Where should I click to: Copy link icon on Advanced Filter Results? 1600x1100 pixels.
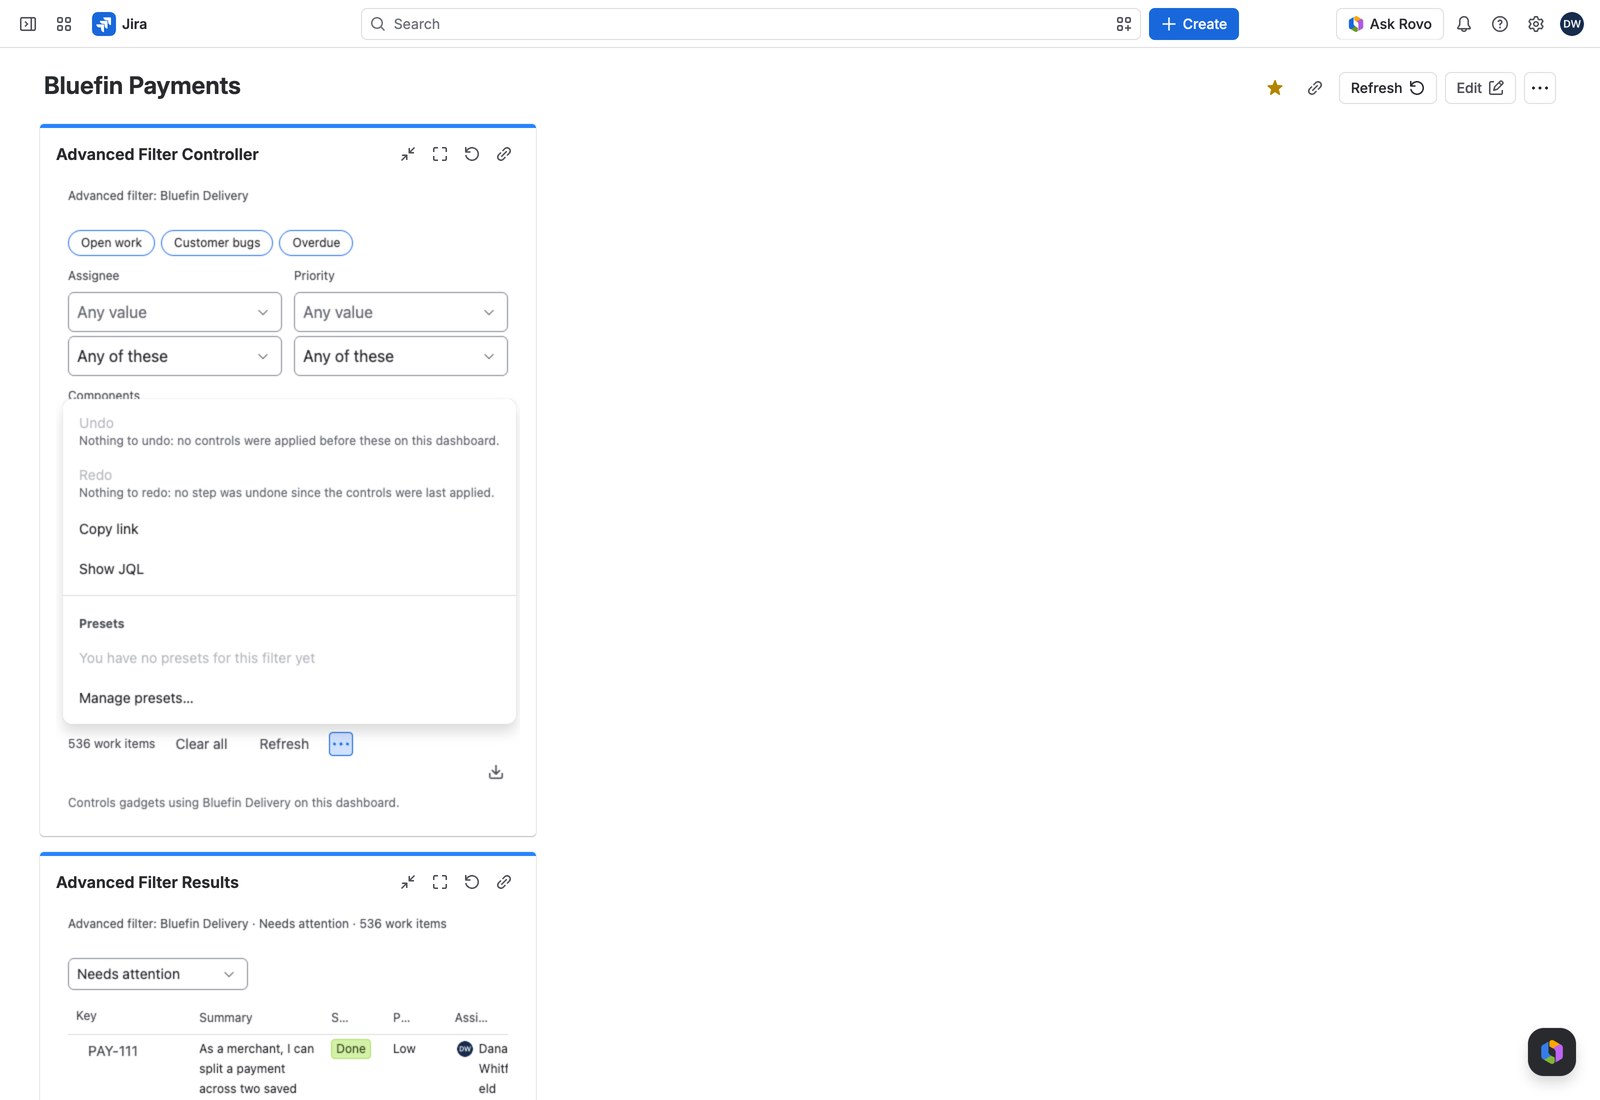[x=504, y=882]
